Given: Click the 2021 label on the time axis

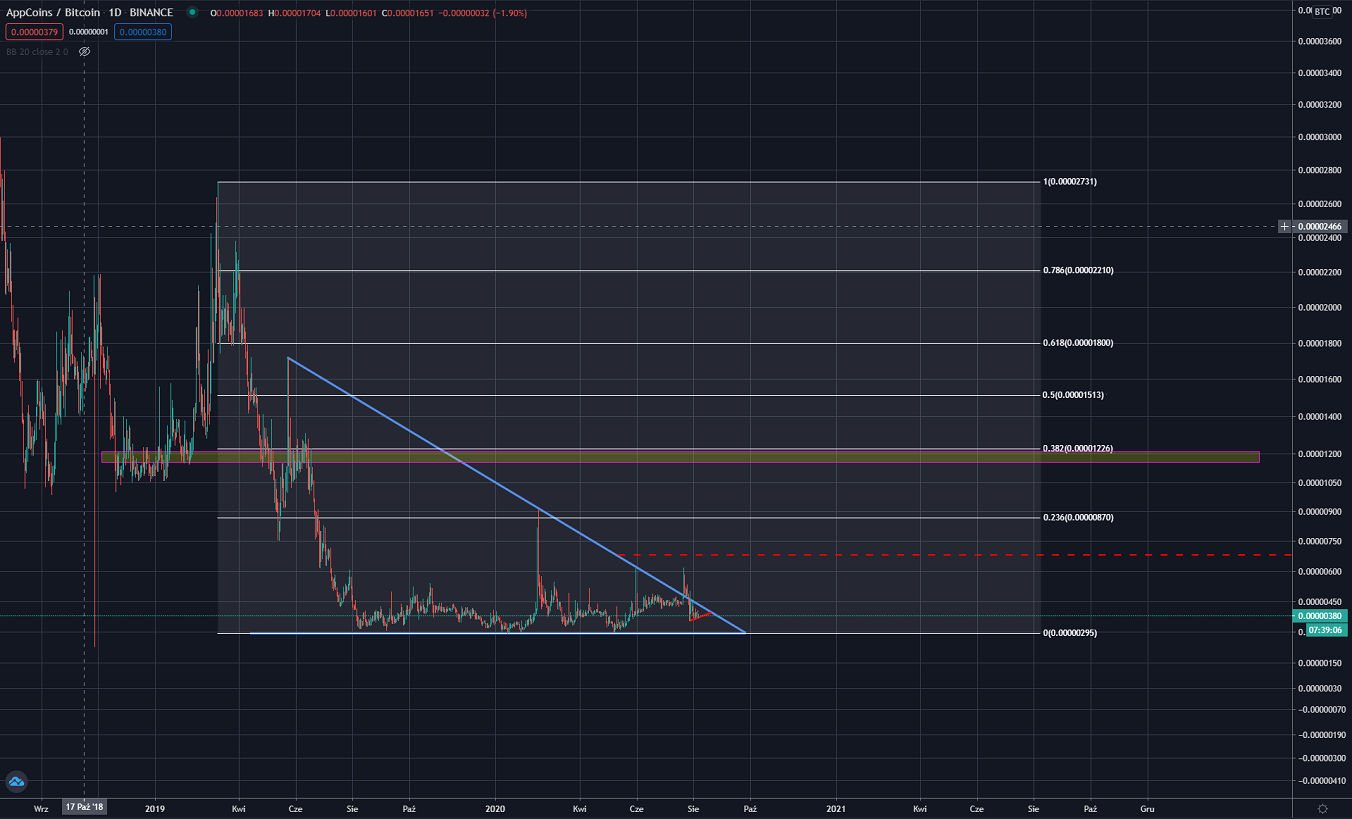Looking at the screenshot, I should tap(836, 807).
